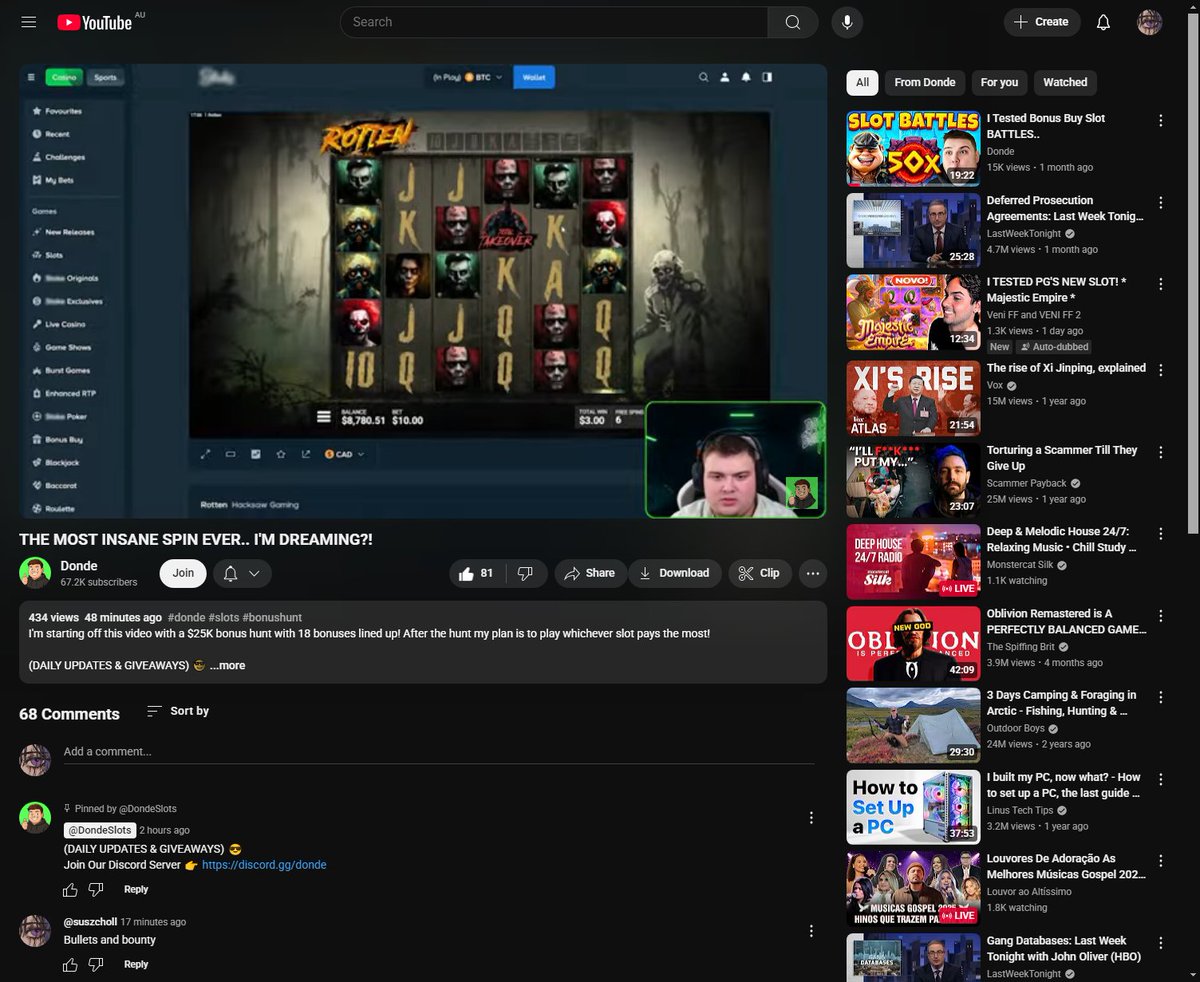Viewport: 1200px width, 982px height.
Task: Open options for Oblivion Remastered video
Action: coord(1160,616)
